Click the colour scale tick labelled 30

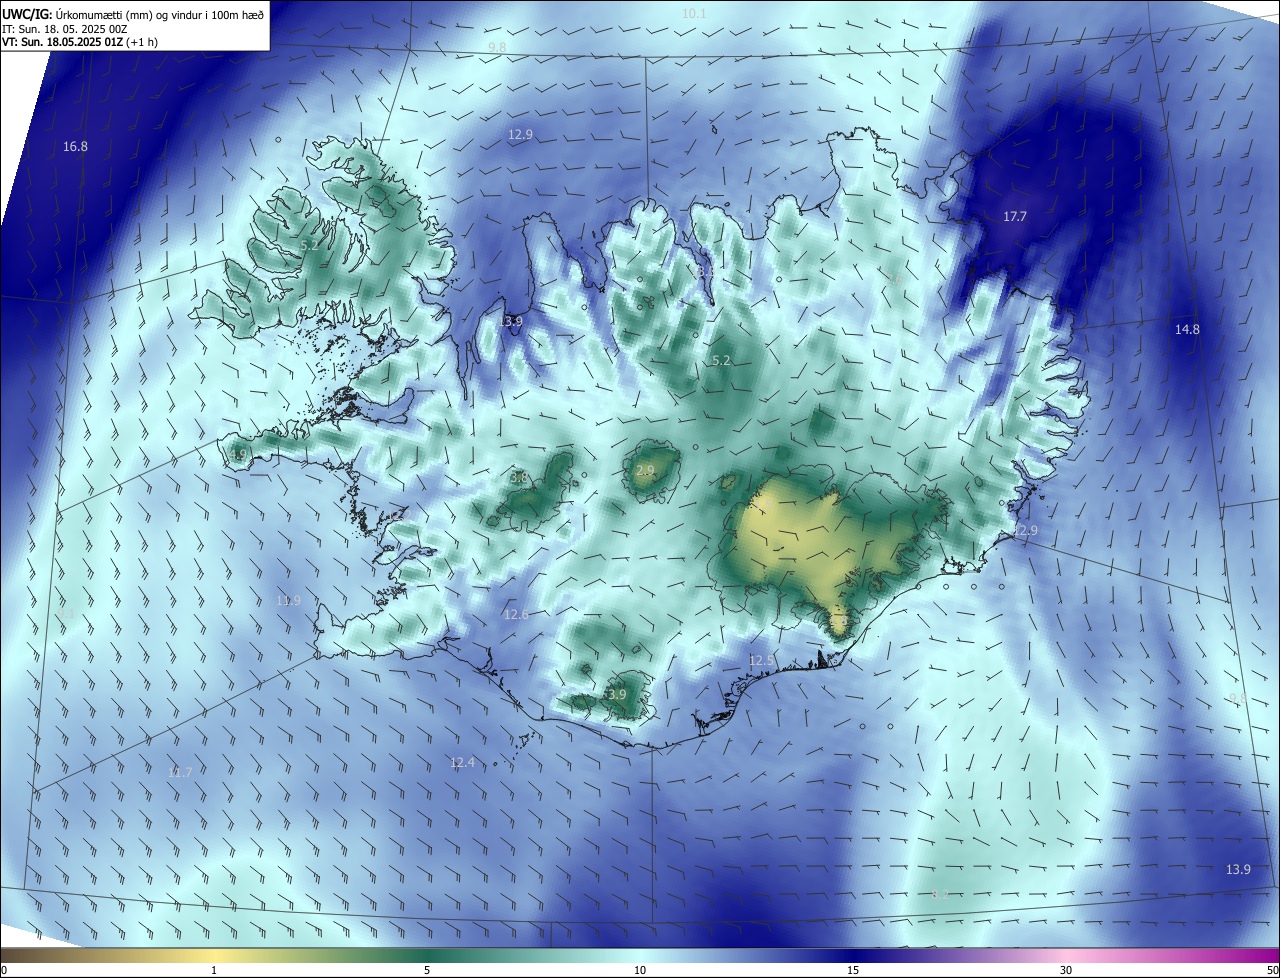[x=1066, y=970]
